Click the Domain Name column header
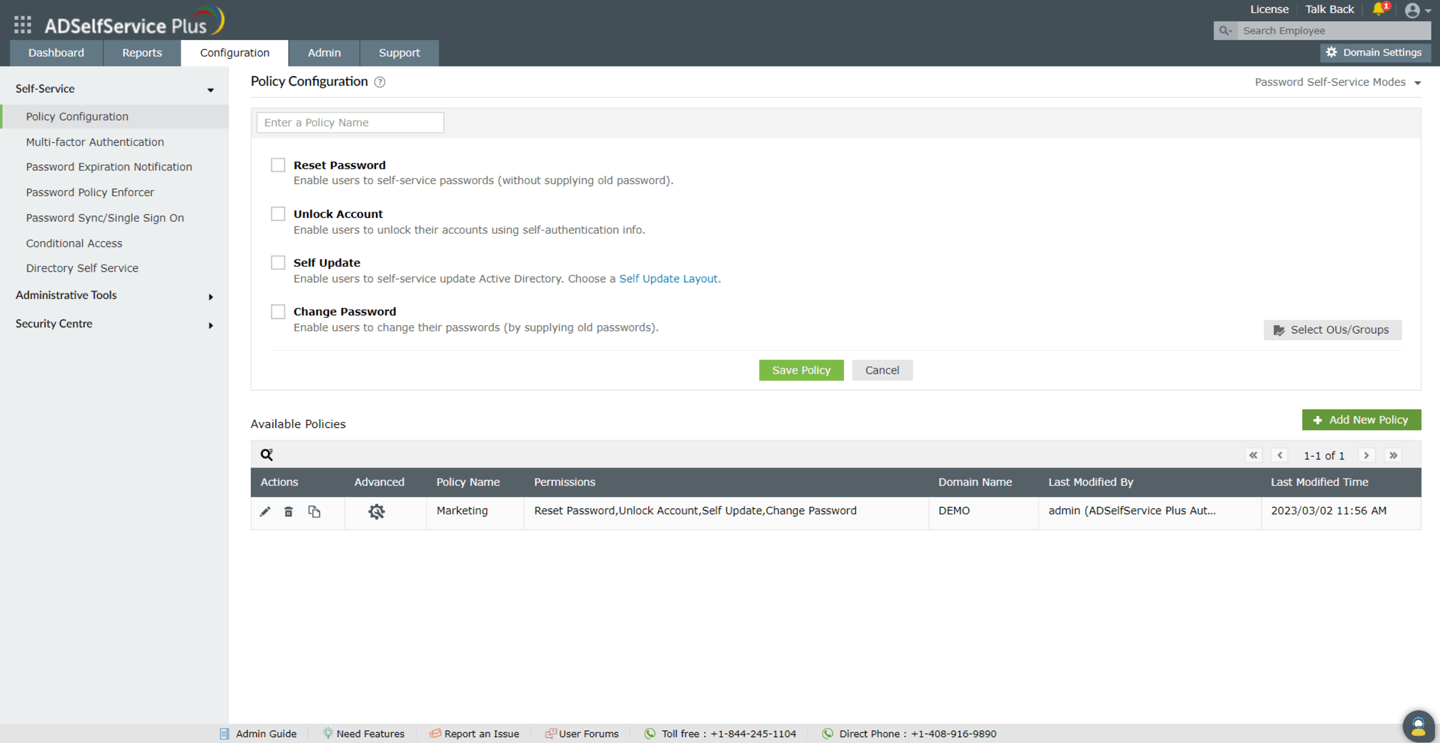The width and height of the screenshot is (1440, 743). coord(975,482)
